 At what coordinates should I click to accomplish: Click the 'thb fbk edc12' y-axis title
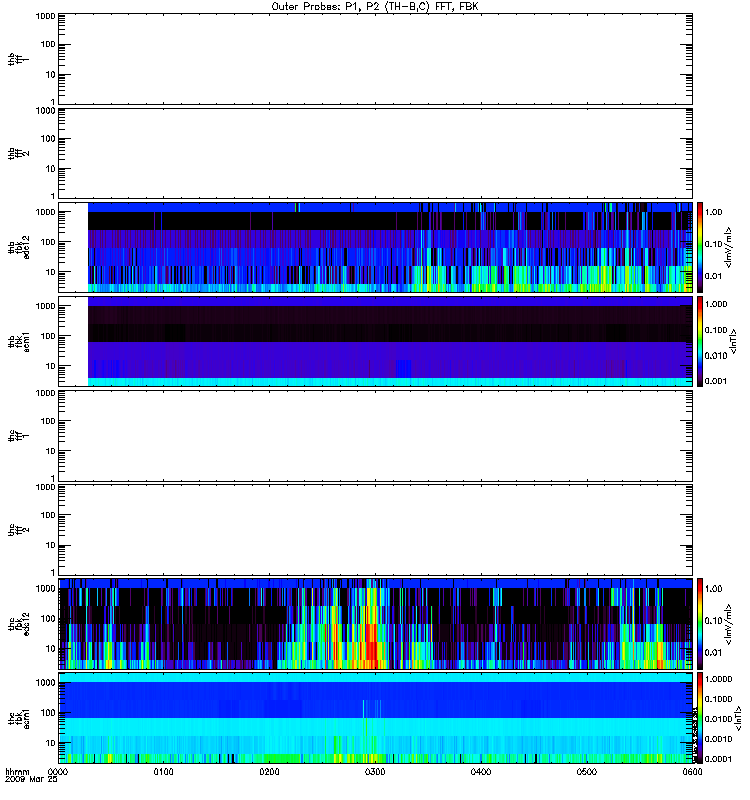pyautogui.click(x=18, y=247)
